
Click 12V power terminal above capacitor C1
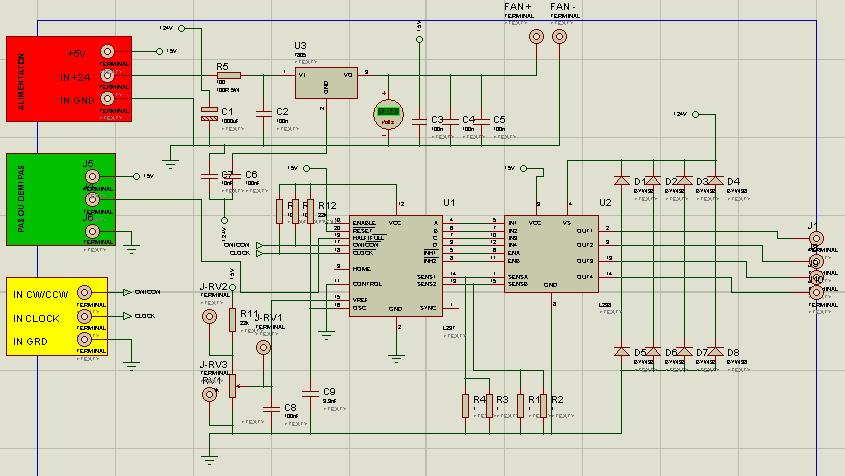pos(182,29)
